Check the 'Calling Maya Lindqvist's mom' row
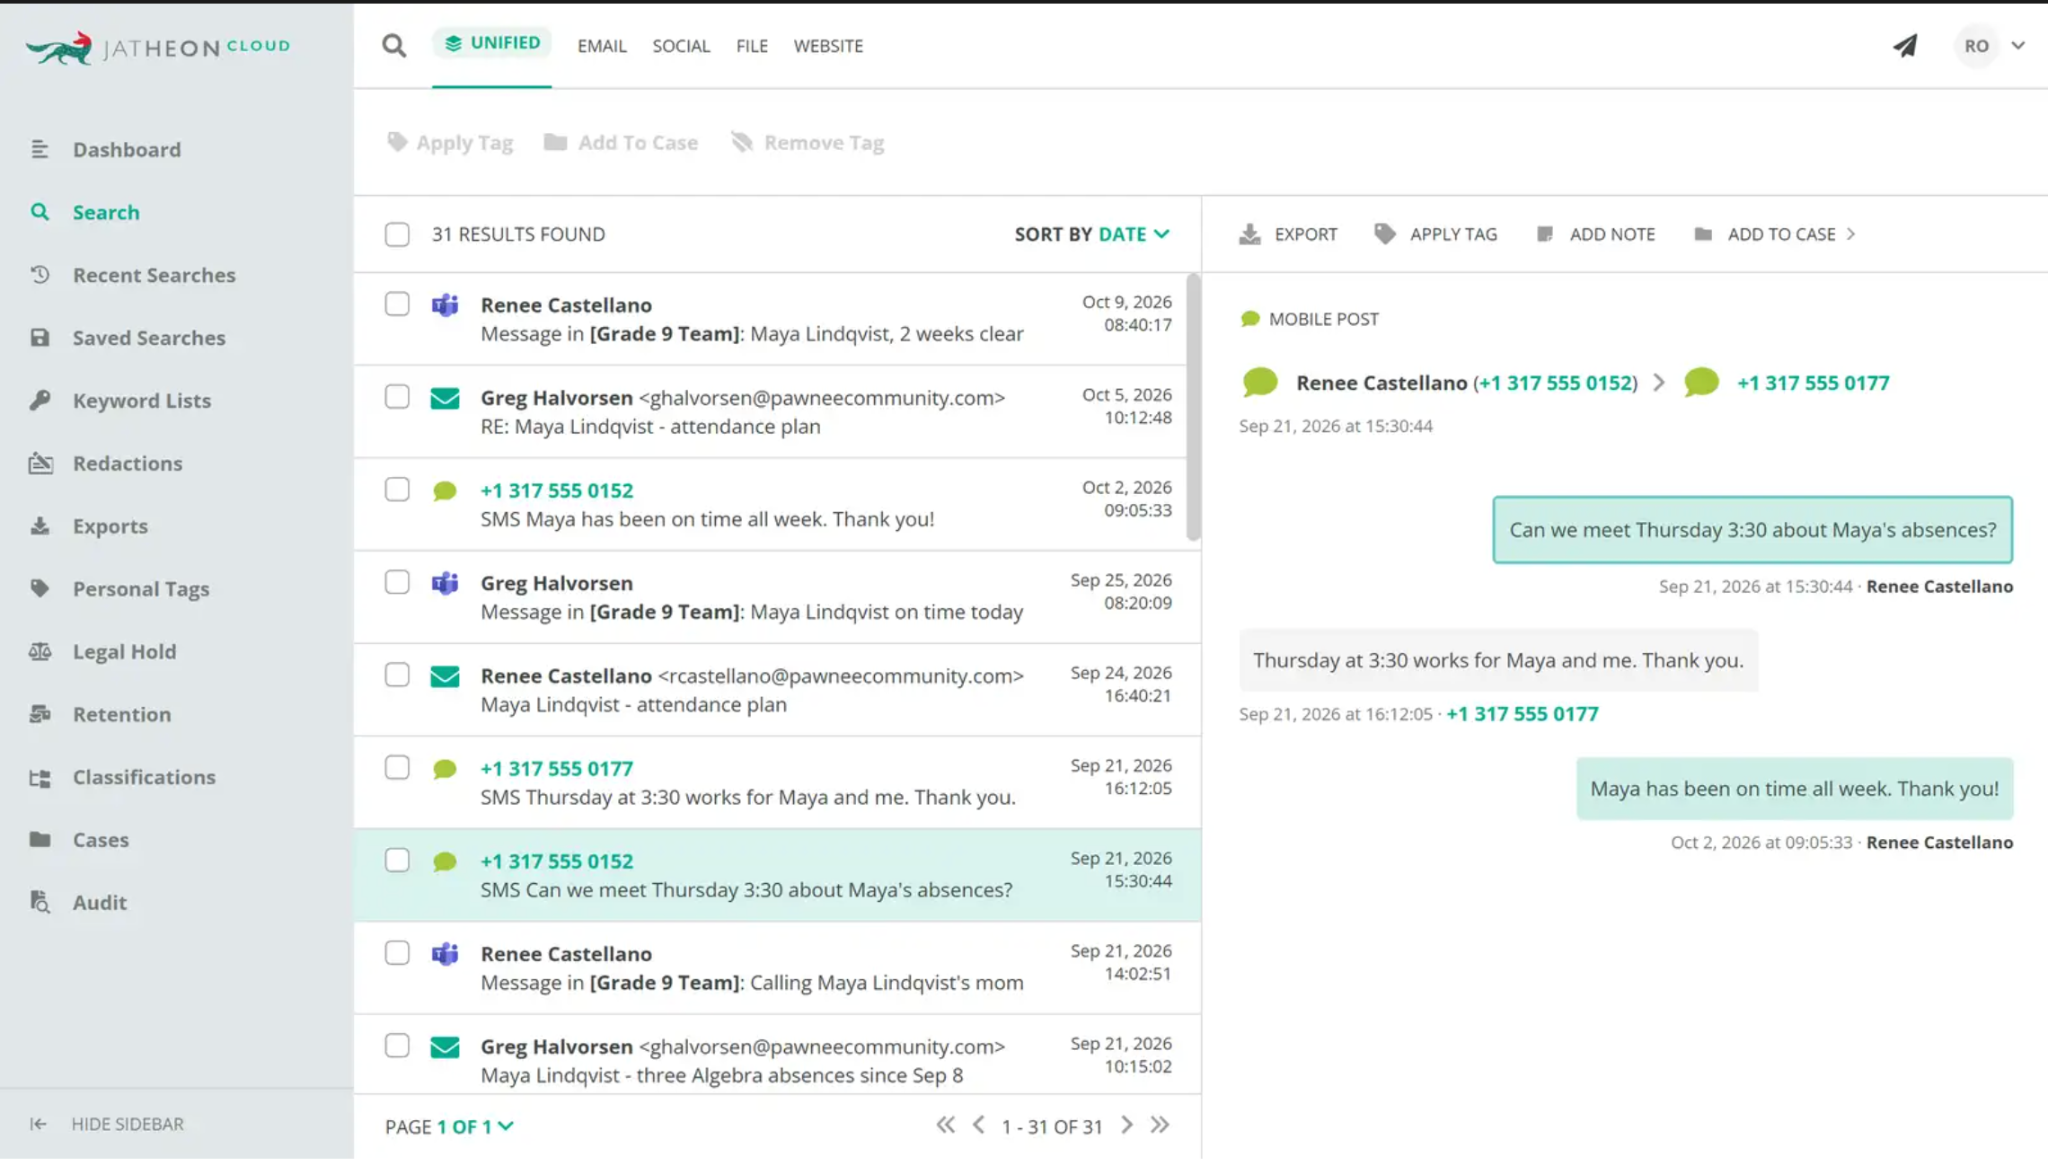2048x1159 pixels. pyautogui.click(x=397, y=953)
